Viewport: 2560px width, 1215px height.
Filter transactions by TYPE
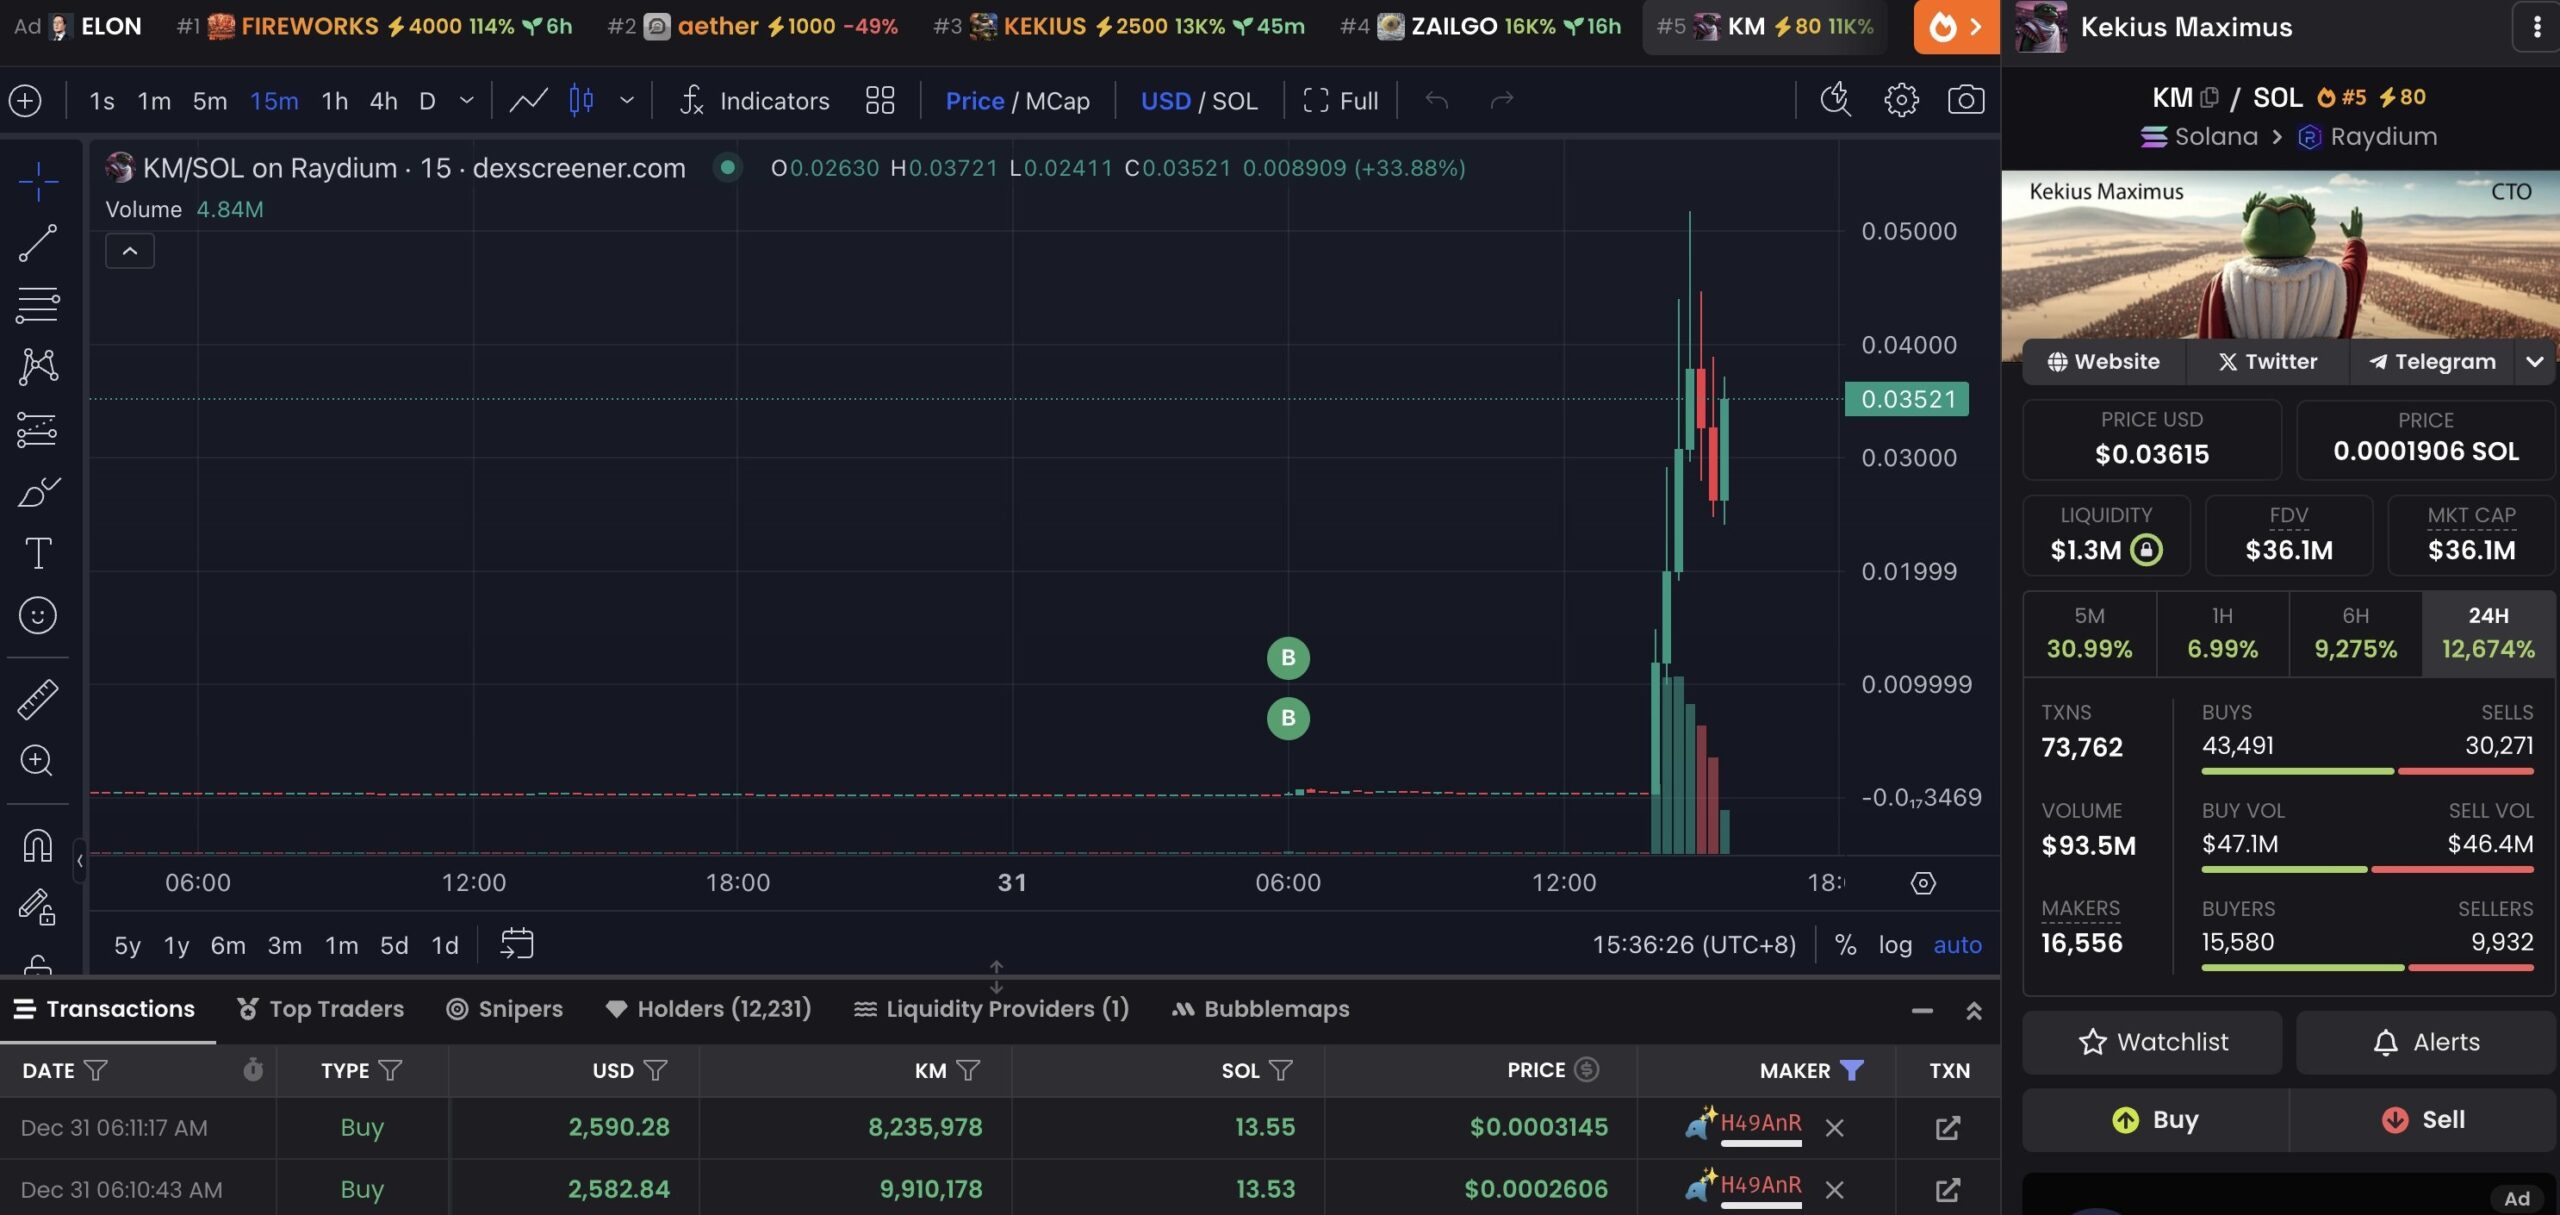[390, 1071]
